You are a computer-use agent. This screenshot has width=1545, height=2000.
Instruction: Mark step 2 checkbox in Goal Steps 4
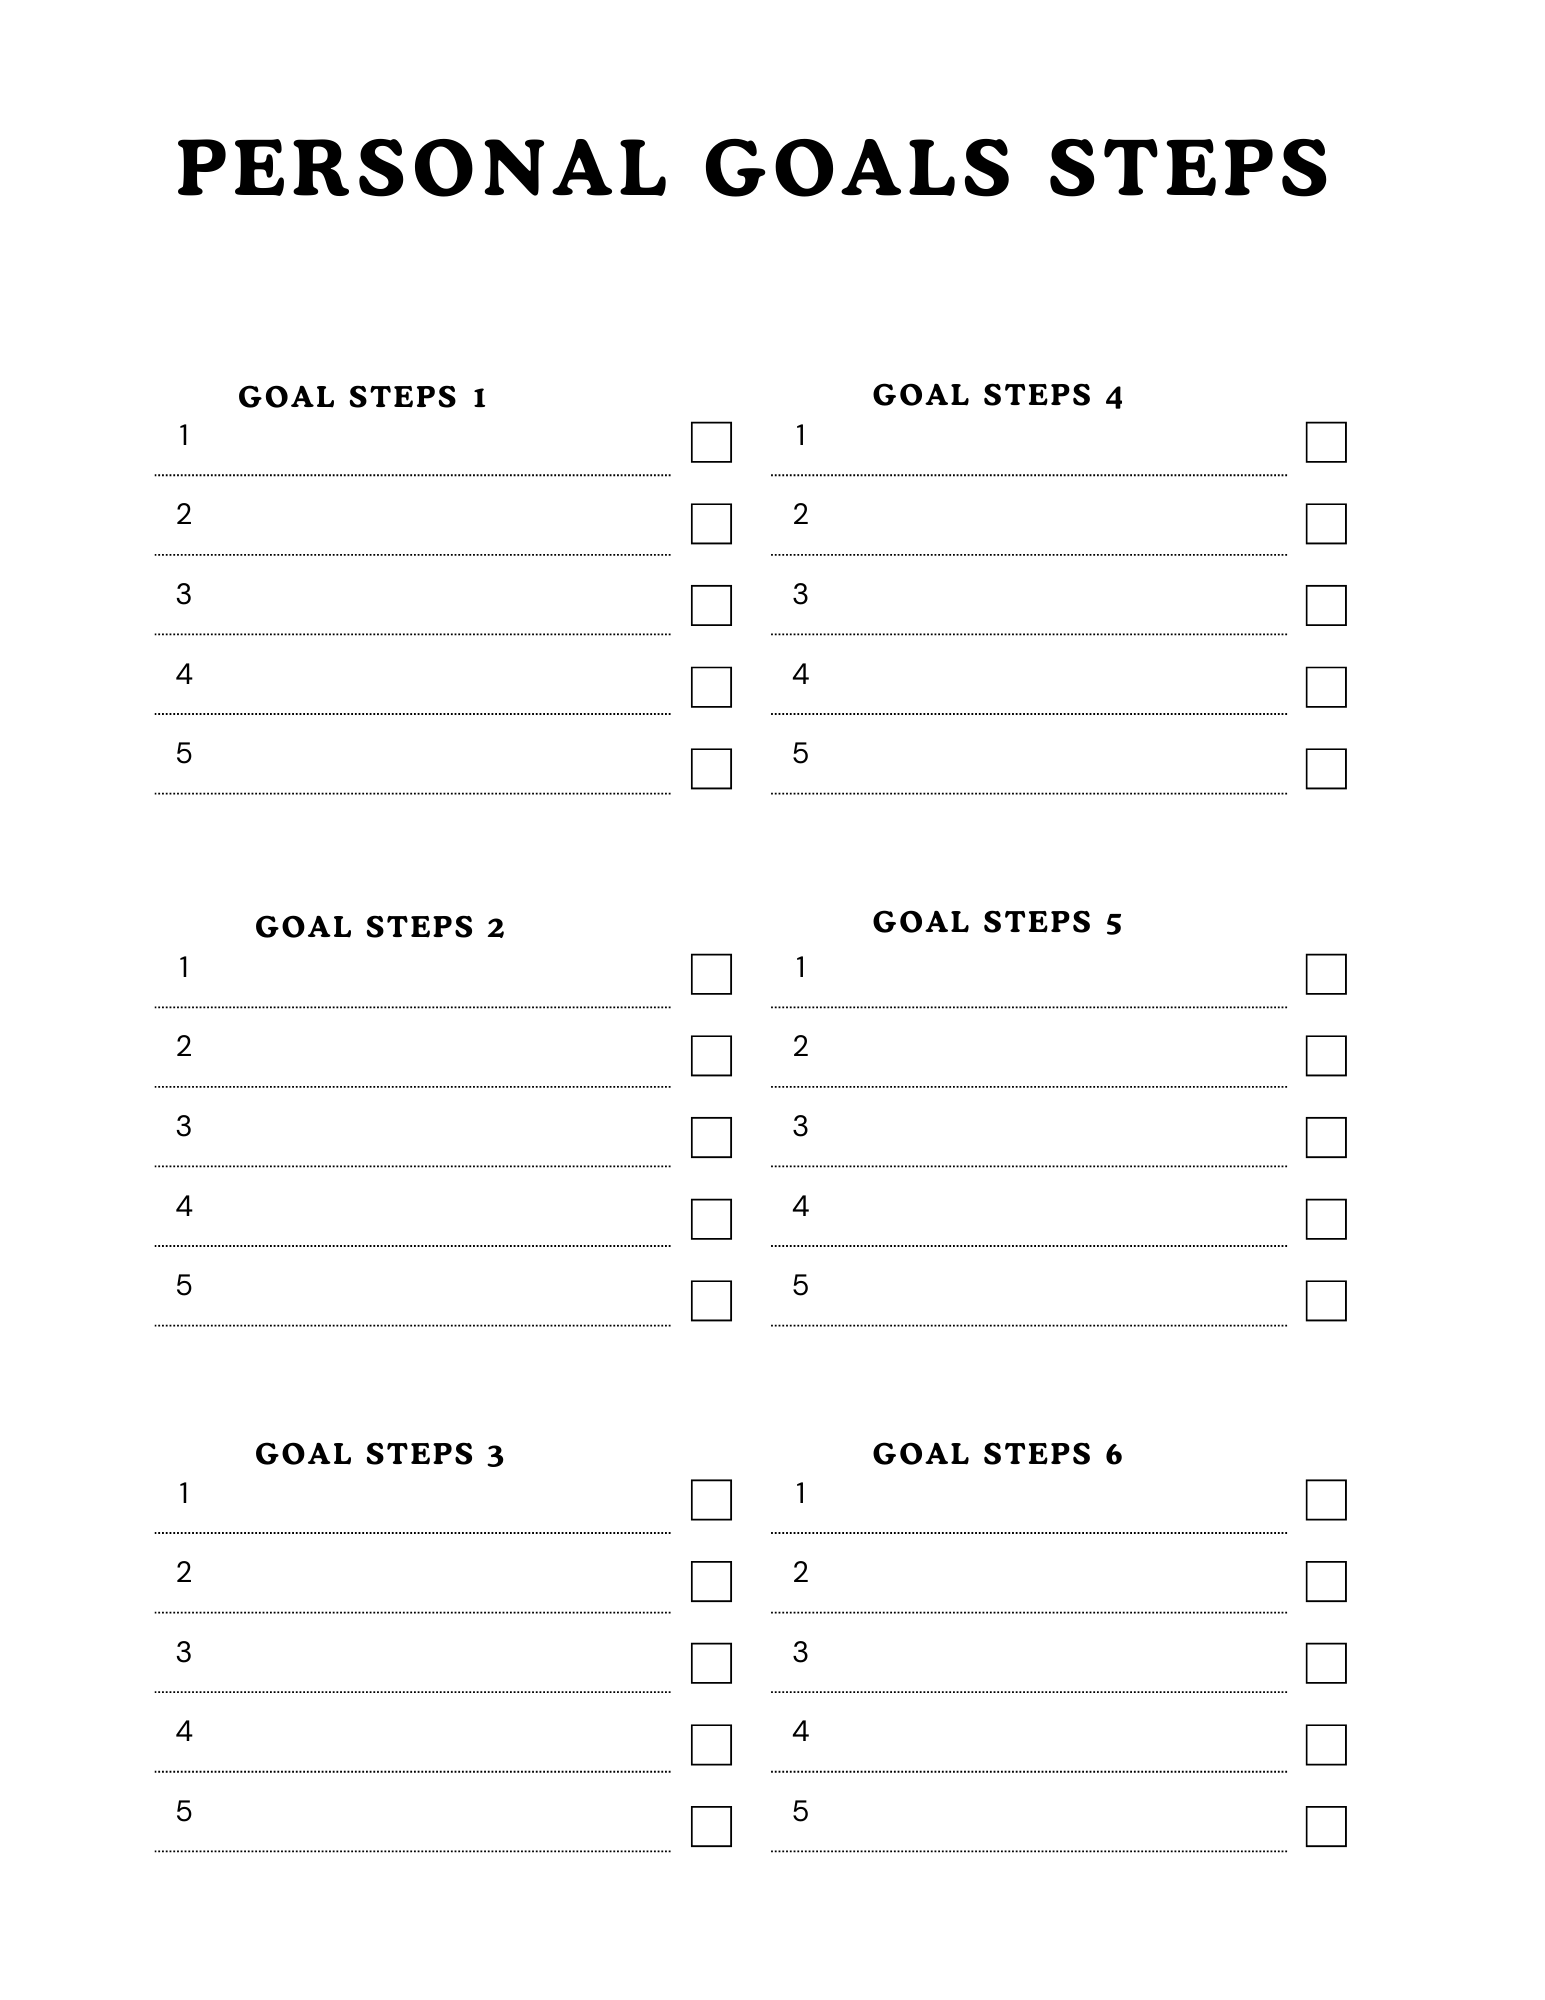click(1326, 523)
